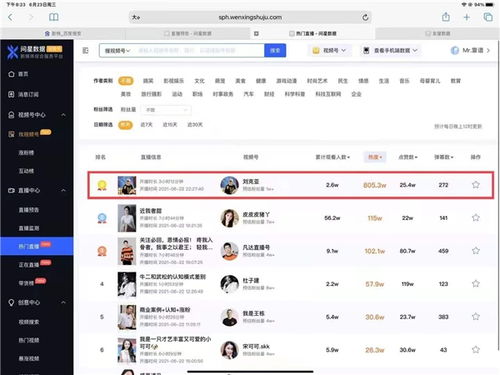This screenshot has height=375, width=500.
Task: Open the Safari tabs overview icon
Action: tap(488, 17)
